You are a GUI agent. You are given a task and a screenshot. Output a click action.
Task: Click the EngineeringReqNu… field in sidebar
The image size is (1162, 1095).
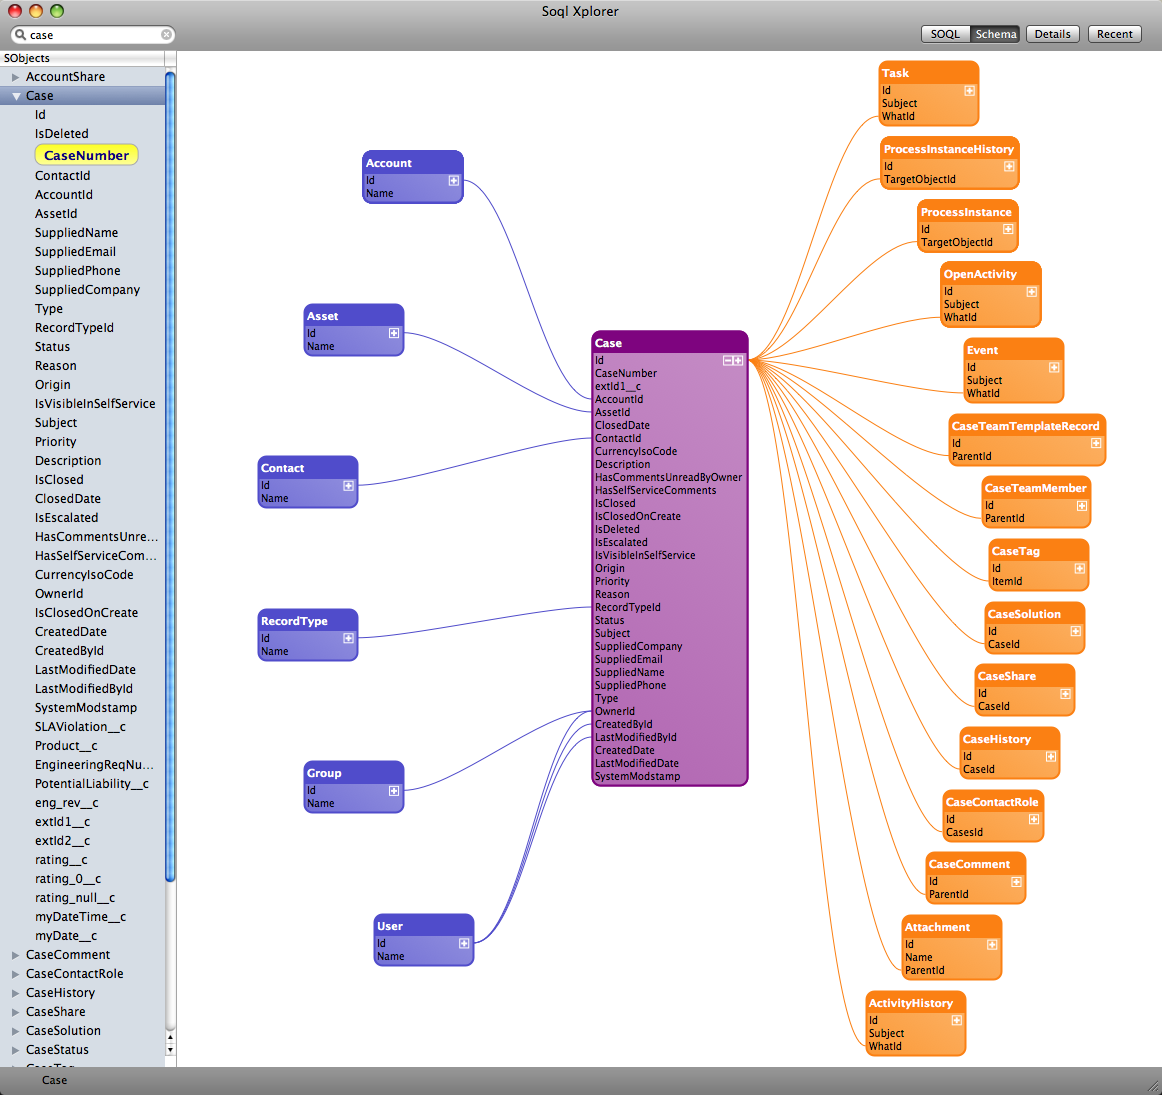[94, 765]
